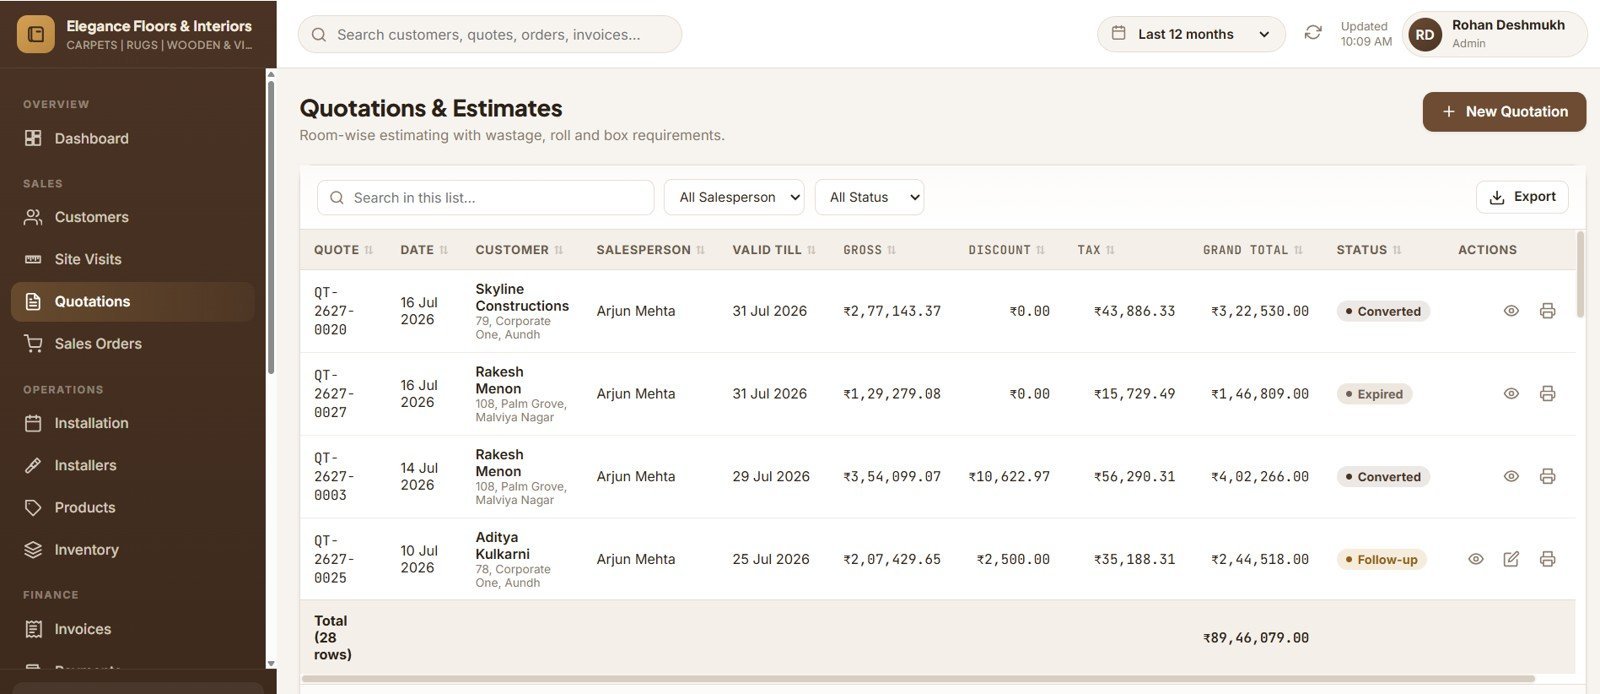The width and height of the screenshot is (1600, 694).
Task: Click the horizontal table scrollbar
Action: (917, 679)
